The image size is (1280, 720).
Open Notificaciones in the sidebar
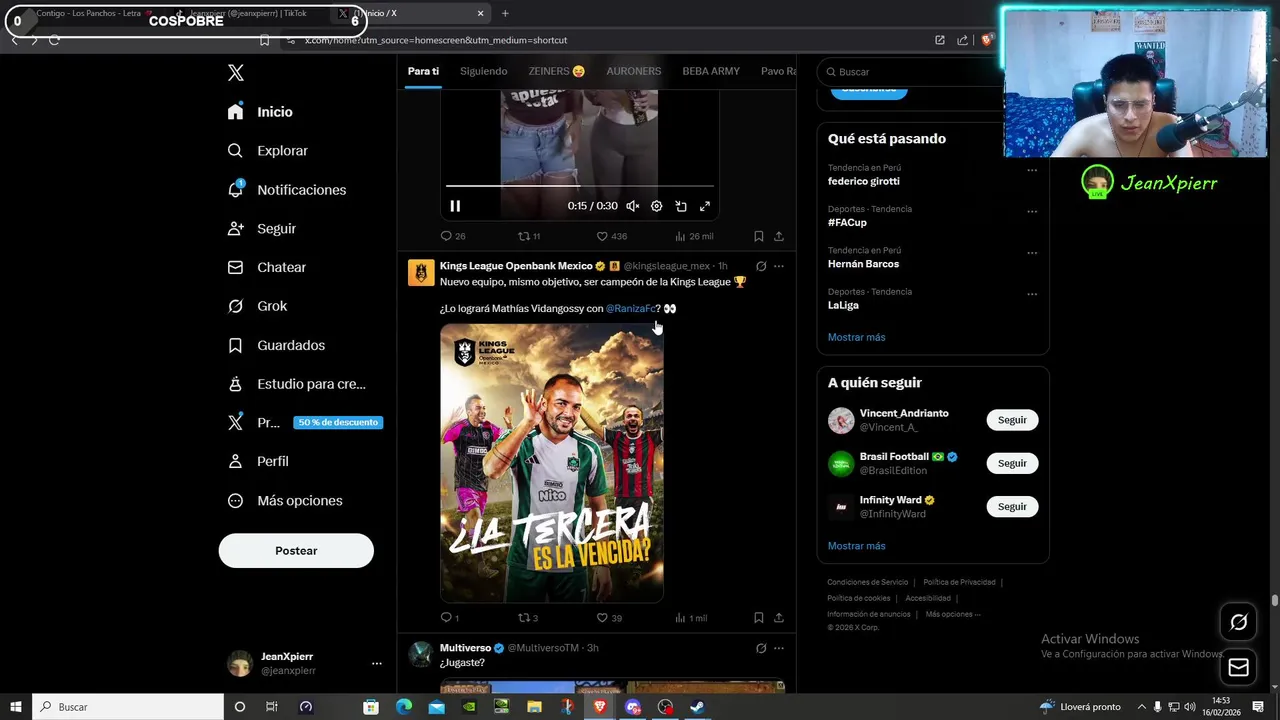pyautogui.click(x=286, y=190)
